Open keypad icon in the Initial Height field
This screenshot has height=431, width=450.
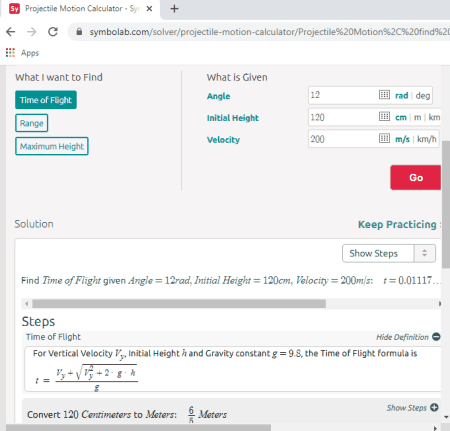tap(384, 117)
